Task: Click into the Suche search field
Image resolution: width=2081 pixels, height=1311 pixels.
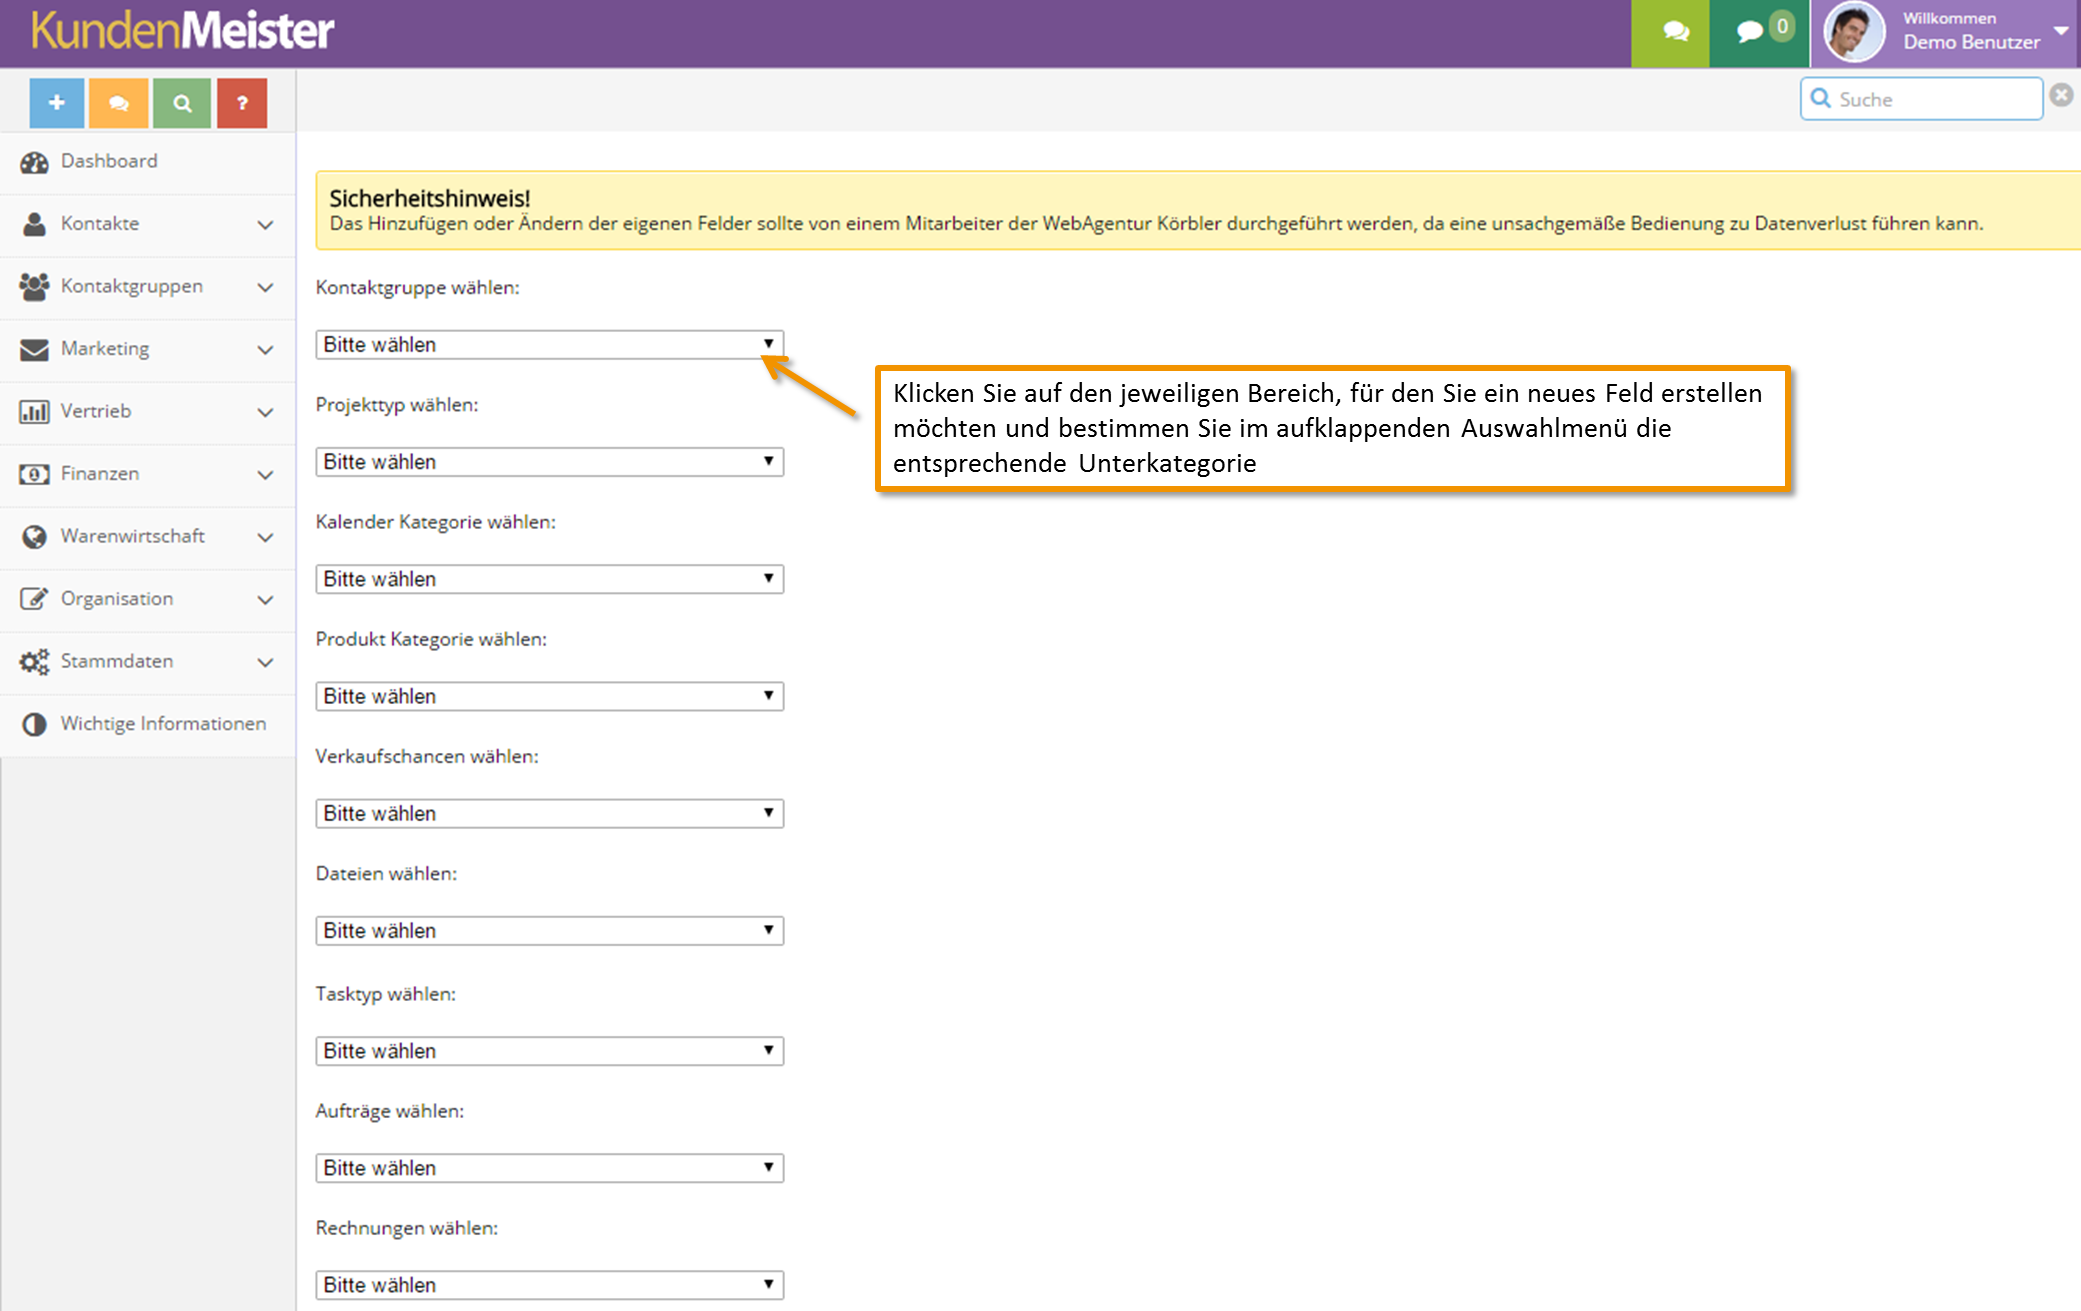Action: pos(1921,99)
